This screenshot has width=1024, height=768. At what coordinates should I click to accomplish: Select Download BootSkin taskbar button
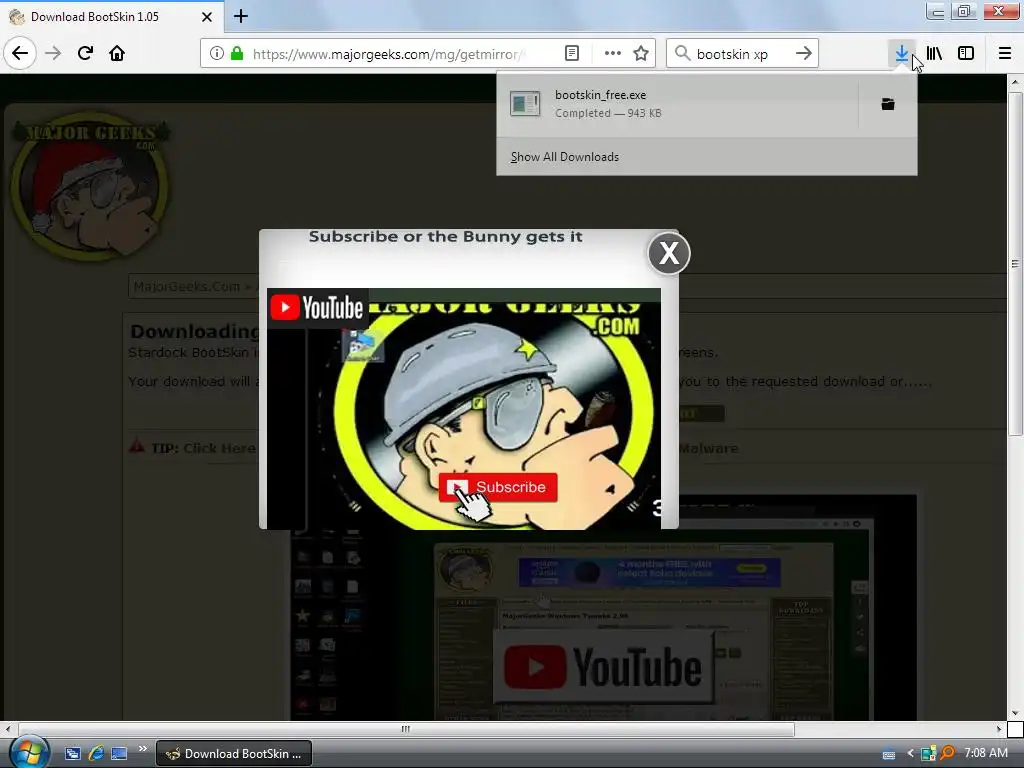tap(234, 754)
